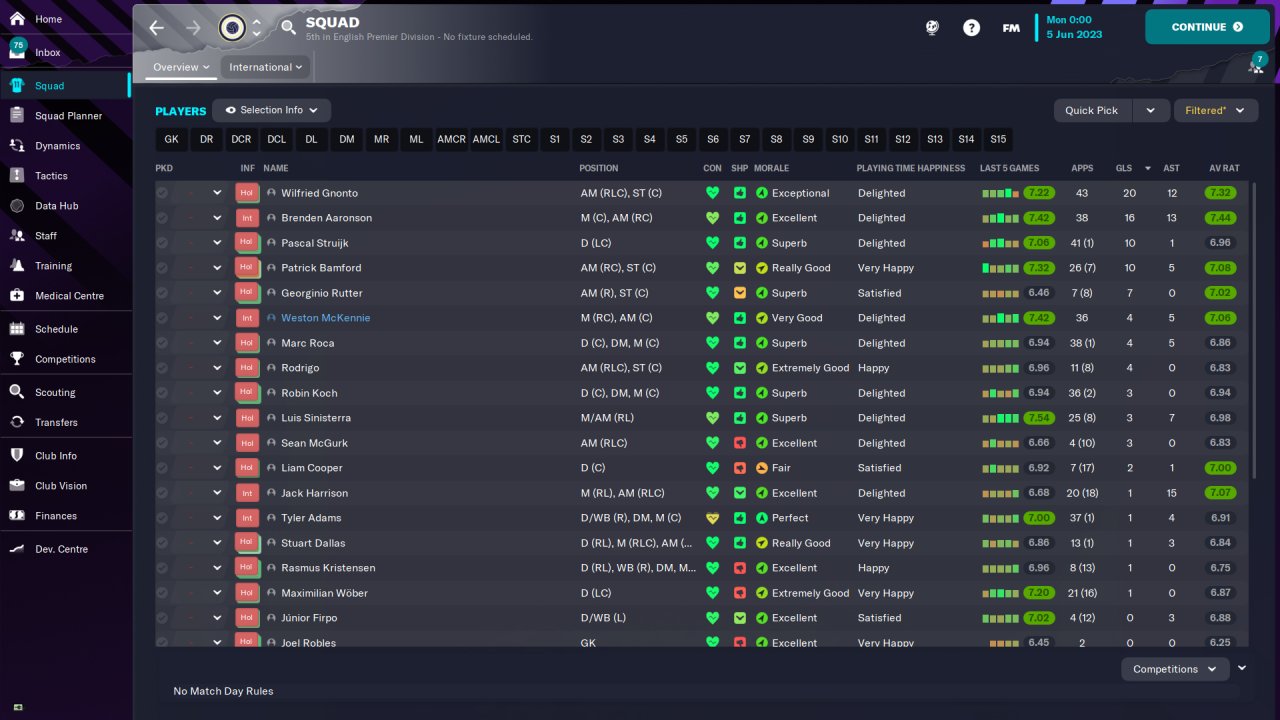The image size is (1280, 720).
Task: Select the S15 substitute slot button
Action: pyautogui.click(x=998, y=139)
